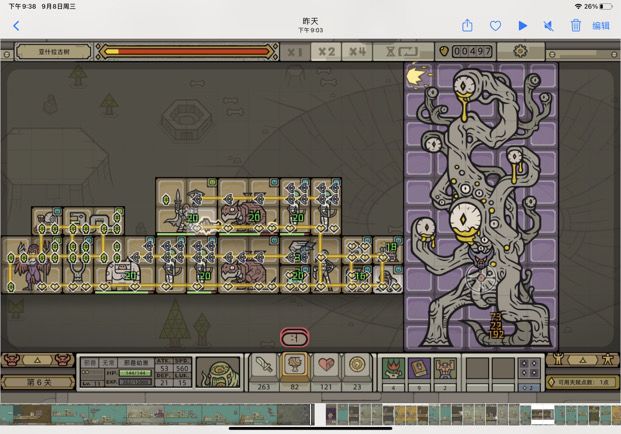Tap the yellow flame icon on purple grid

417,76
